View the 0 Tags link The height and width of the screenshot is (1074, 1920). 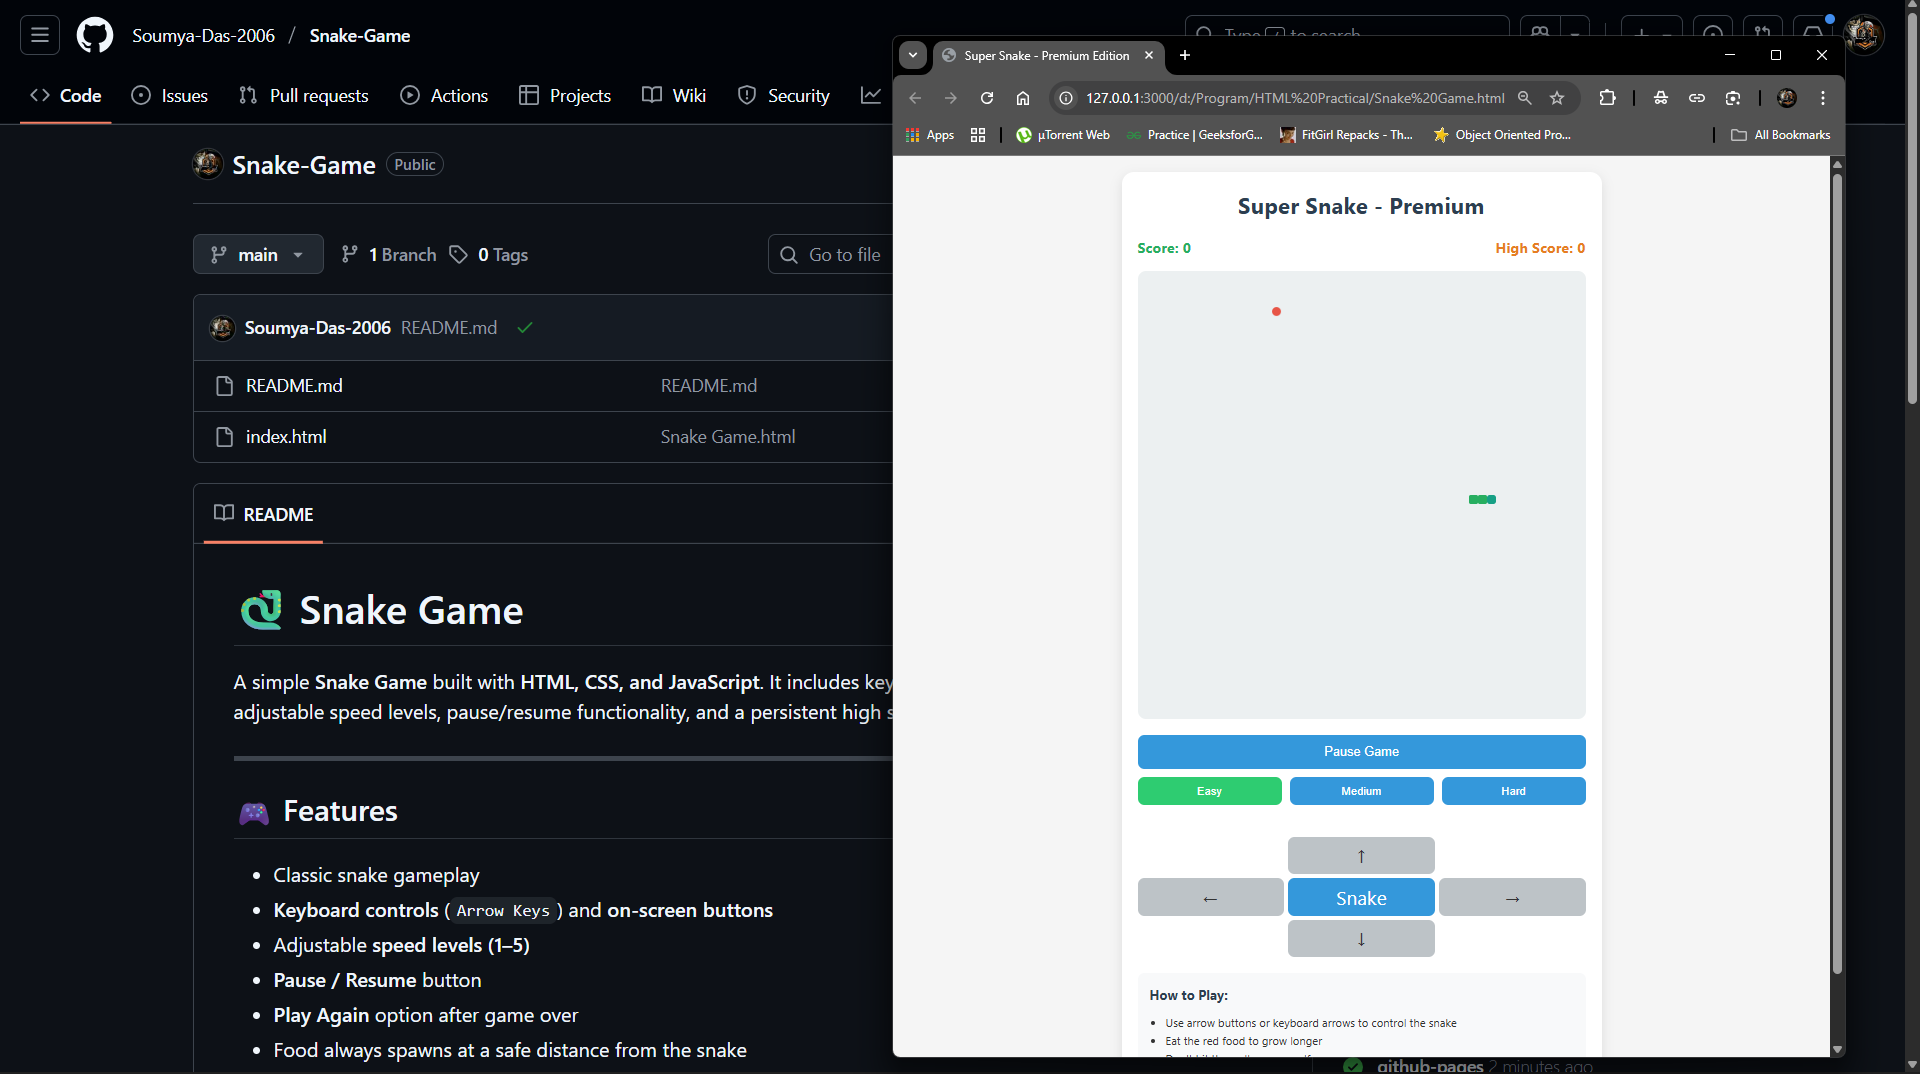click(x=489, y=255)
